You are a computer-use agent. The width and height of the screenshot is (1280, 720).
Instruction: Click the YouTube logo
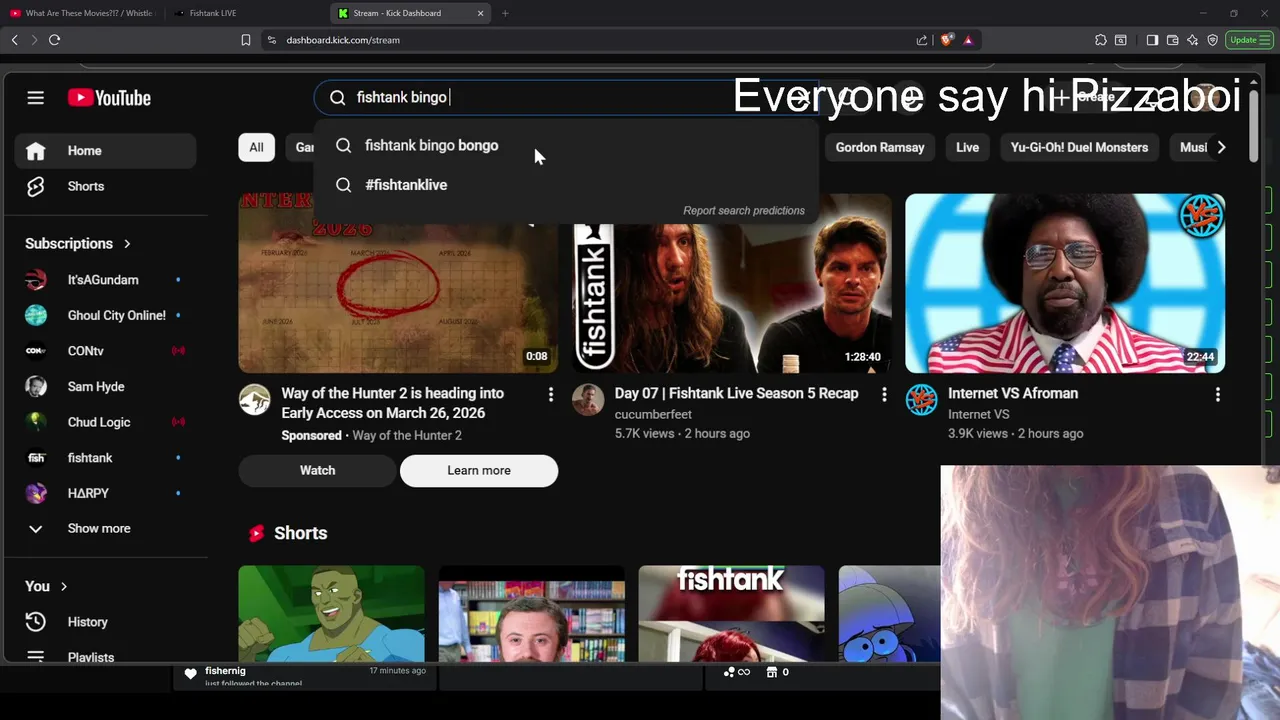[x=109, y=98]
